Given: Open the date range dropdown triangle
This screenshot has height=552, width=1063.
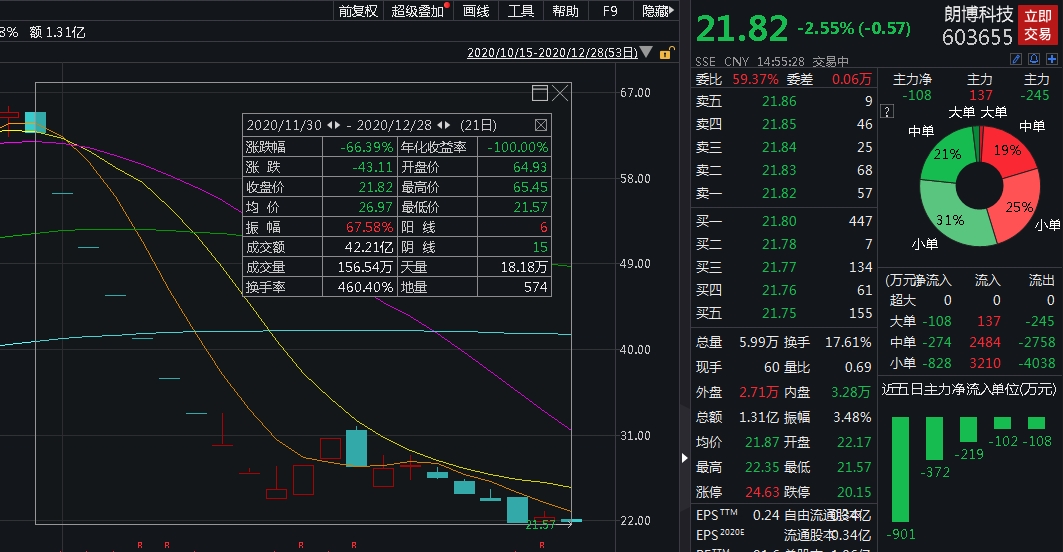Looking at the screenshot, I should pos(646,52).
